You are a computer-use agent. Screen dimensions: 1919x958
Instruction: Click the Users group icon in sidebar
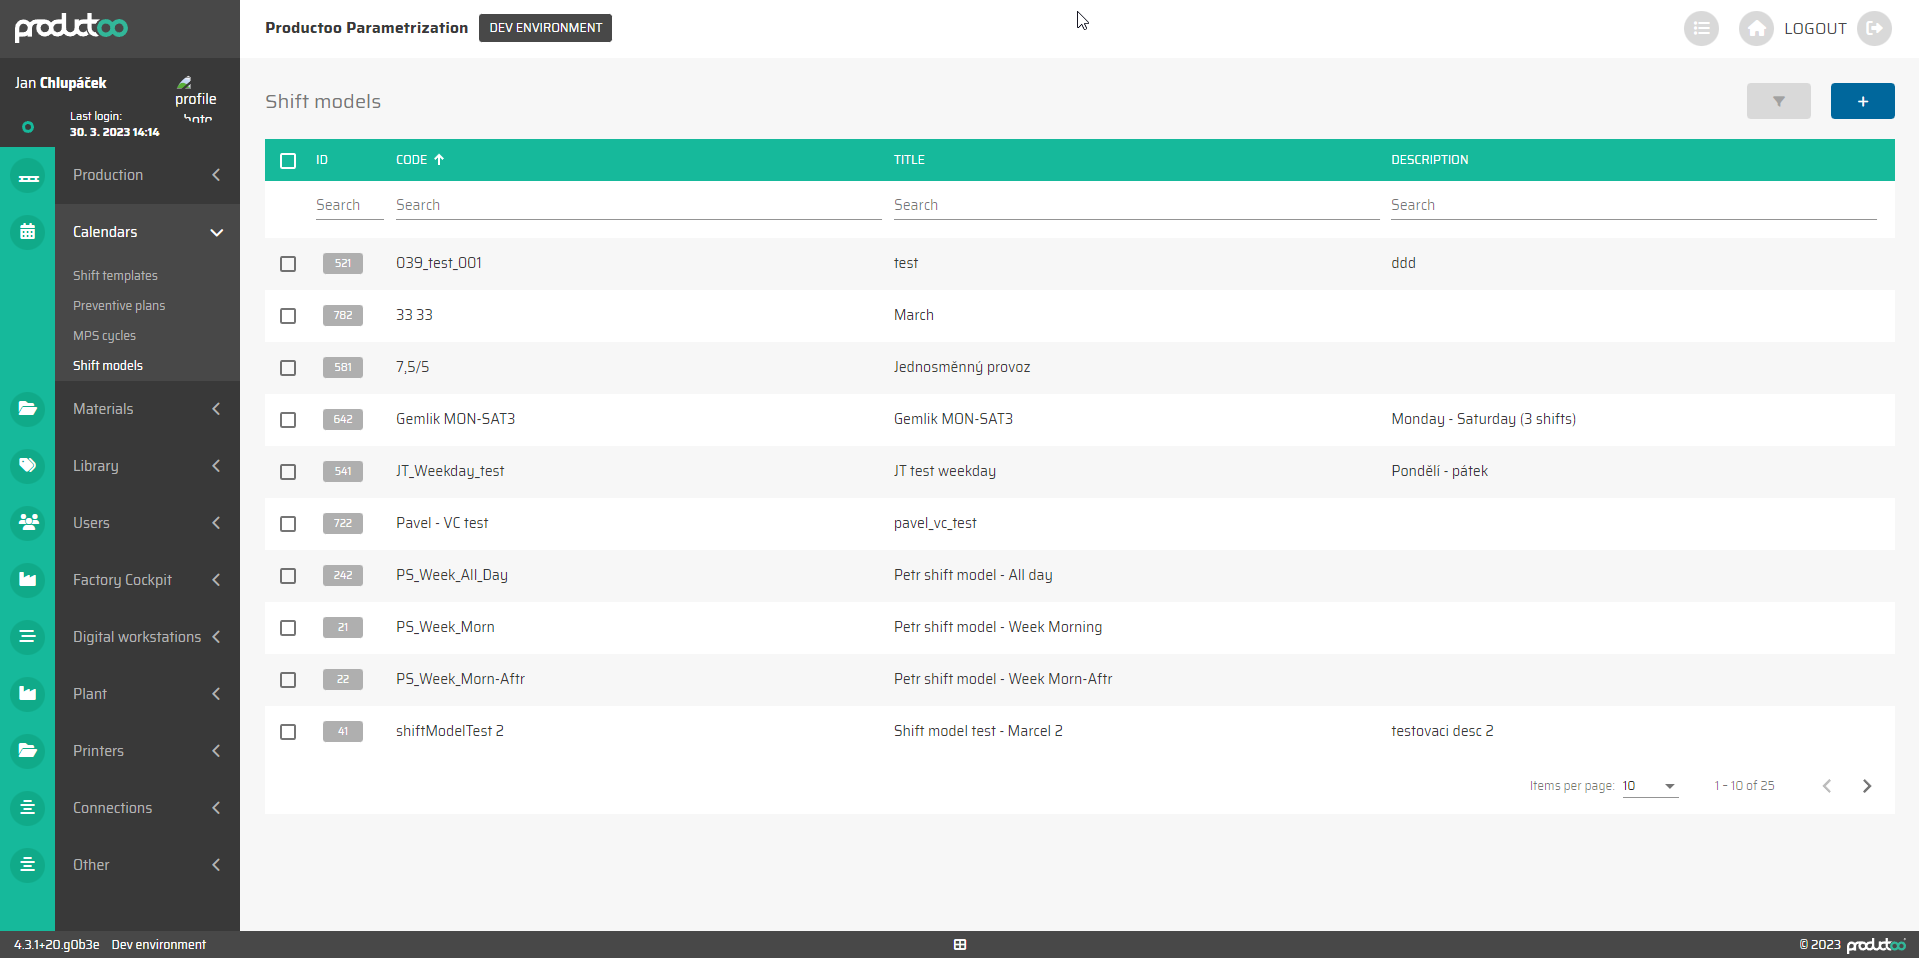point(28,523)
